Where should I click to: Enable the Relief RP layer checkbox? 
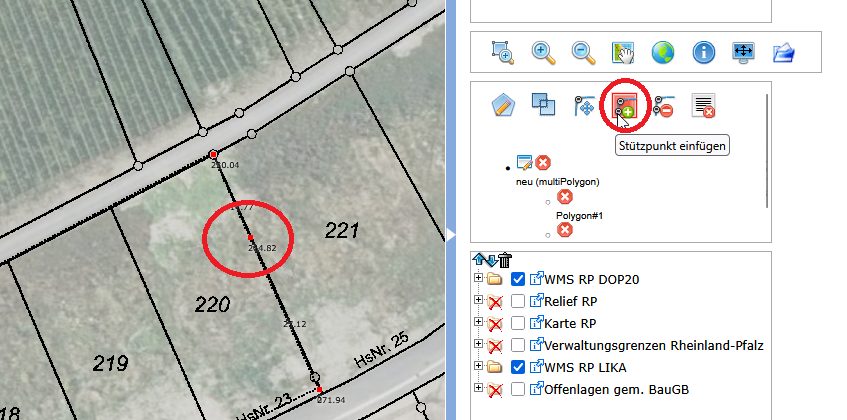point(518,301)
